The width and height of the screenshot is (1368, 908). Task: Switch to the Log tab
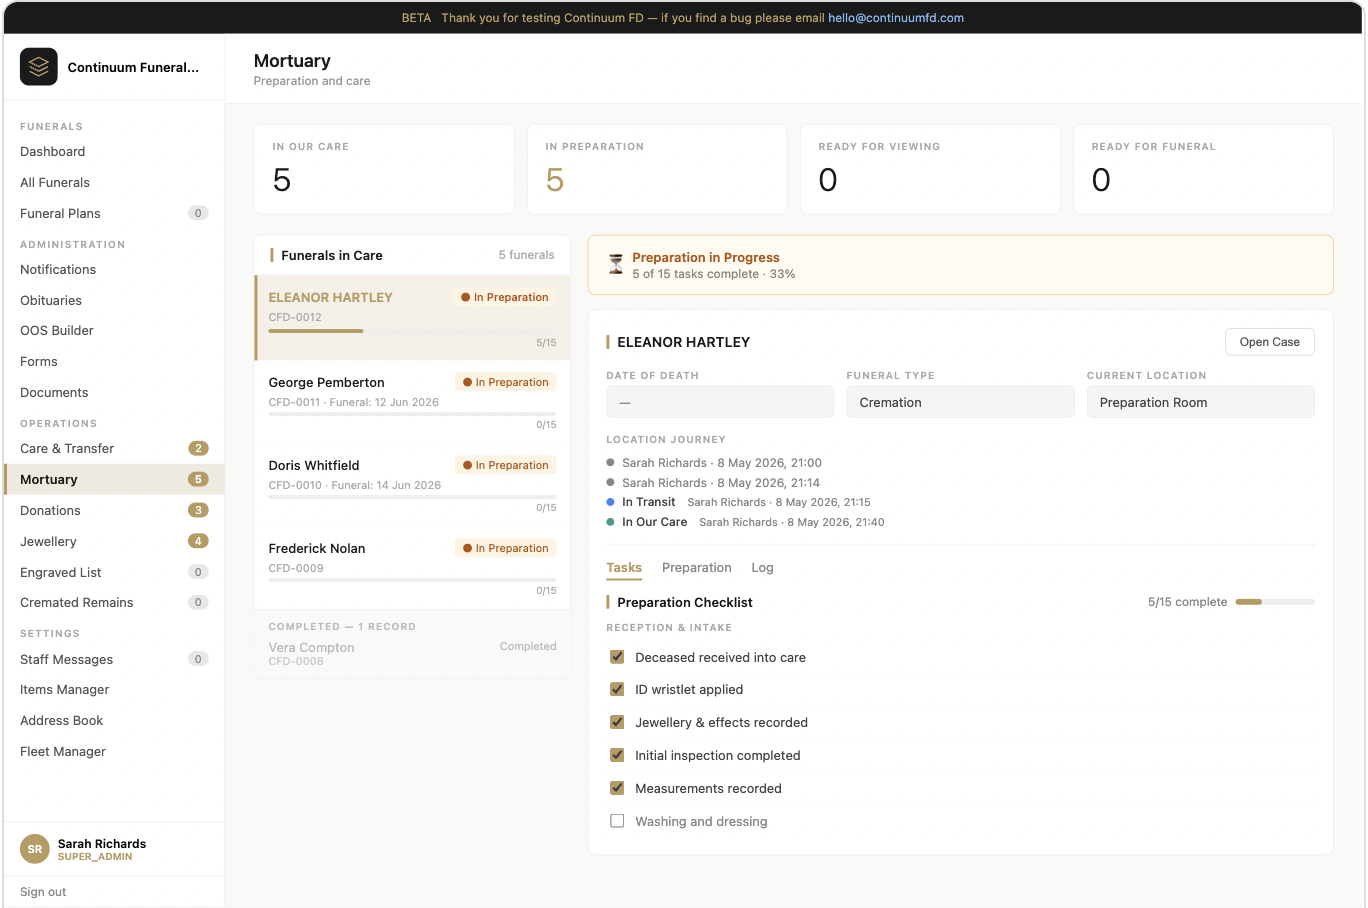coord(762,568)
